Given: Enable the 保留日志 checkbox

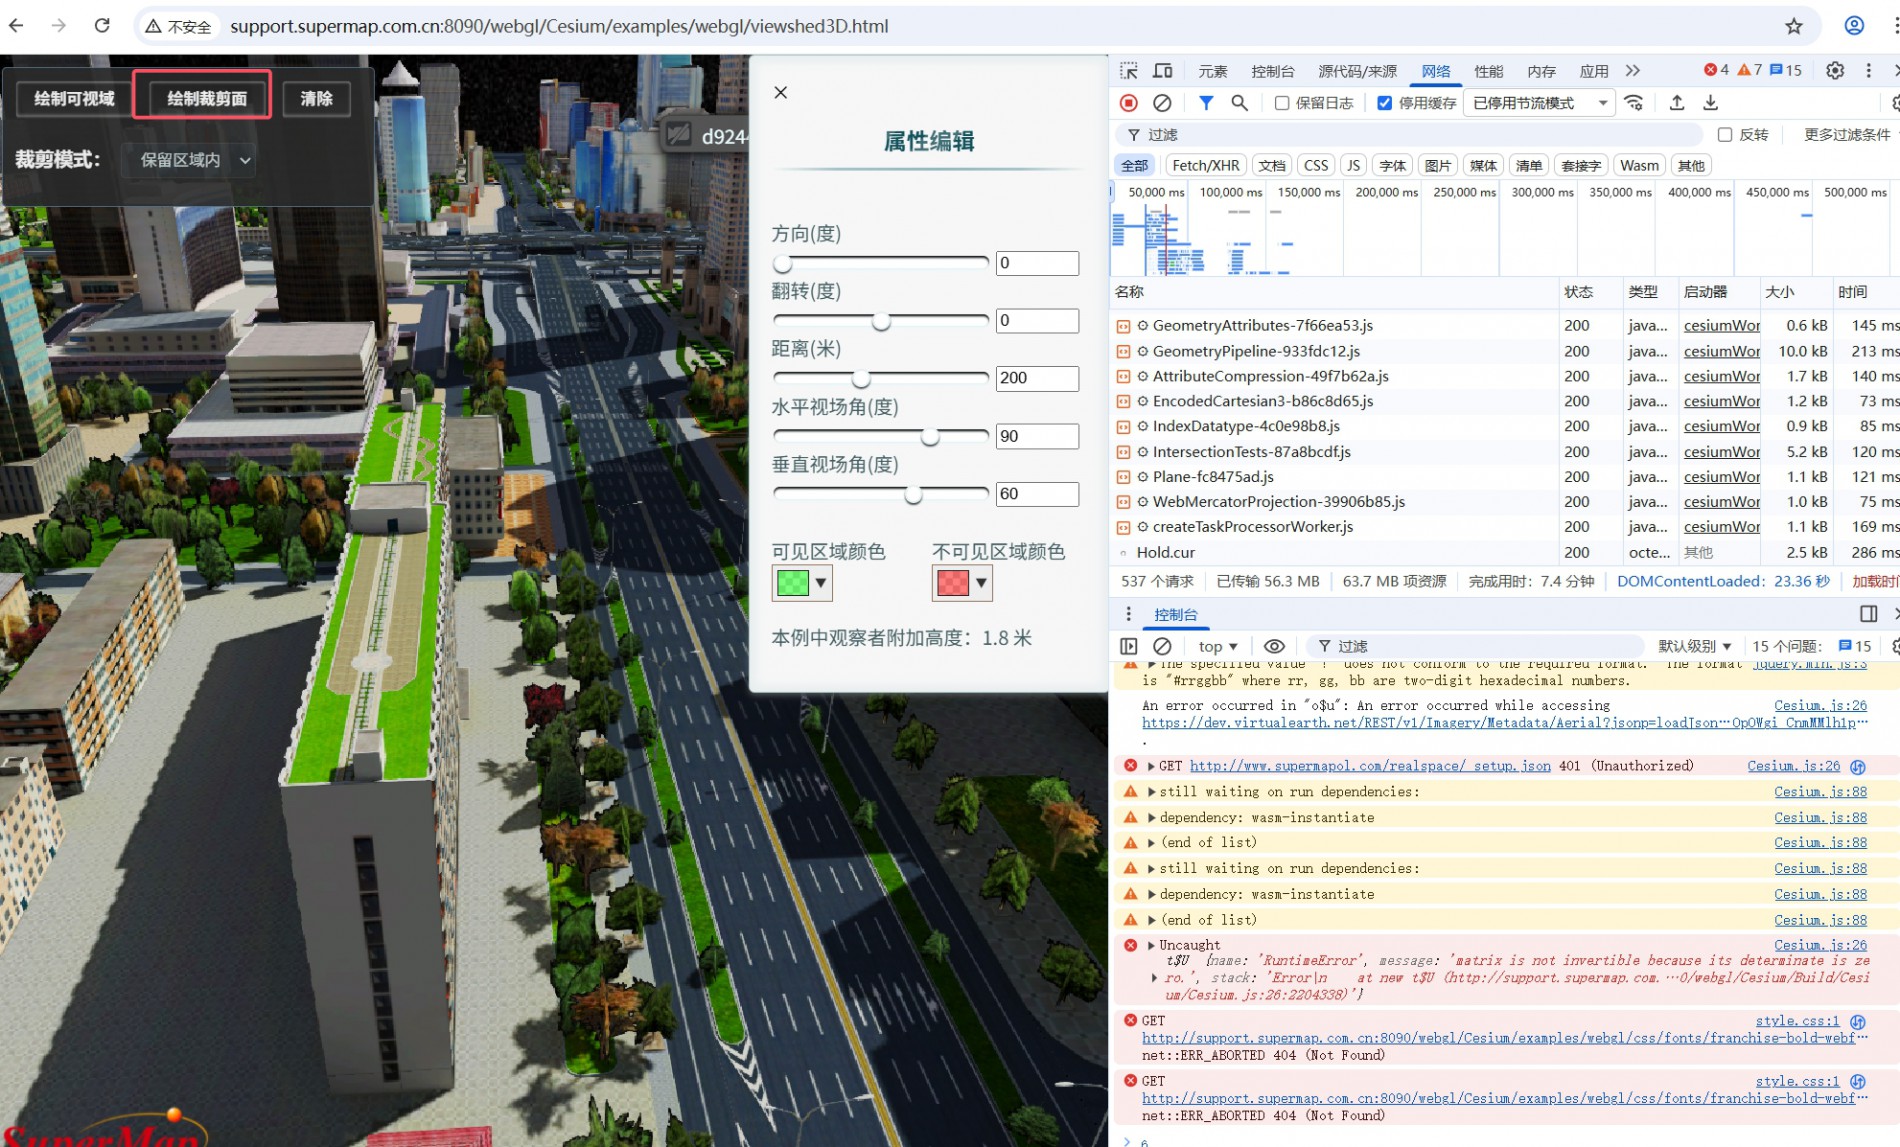Looking at the screenshot, I should tap(1282, 103).
